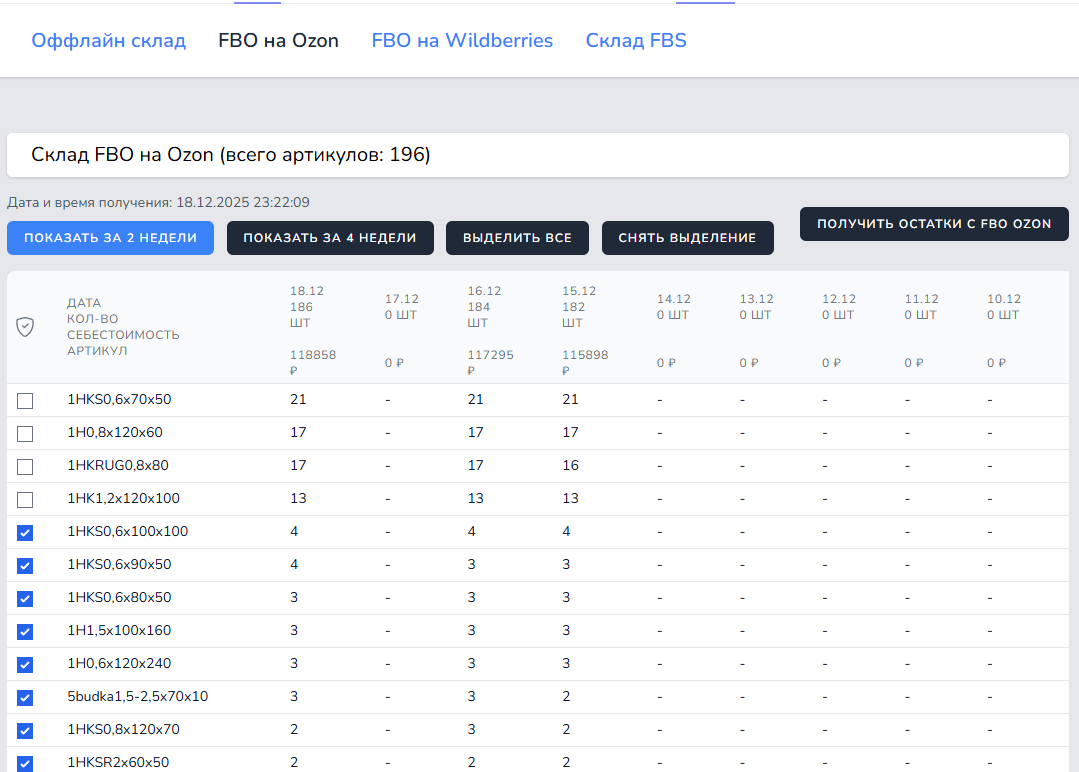This screenshot has height=772, width=1079.
Task: Click Получить остатки с FBO Ozon
Action: coord(934,224)
